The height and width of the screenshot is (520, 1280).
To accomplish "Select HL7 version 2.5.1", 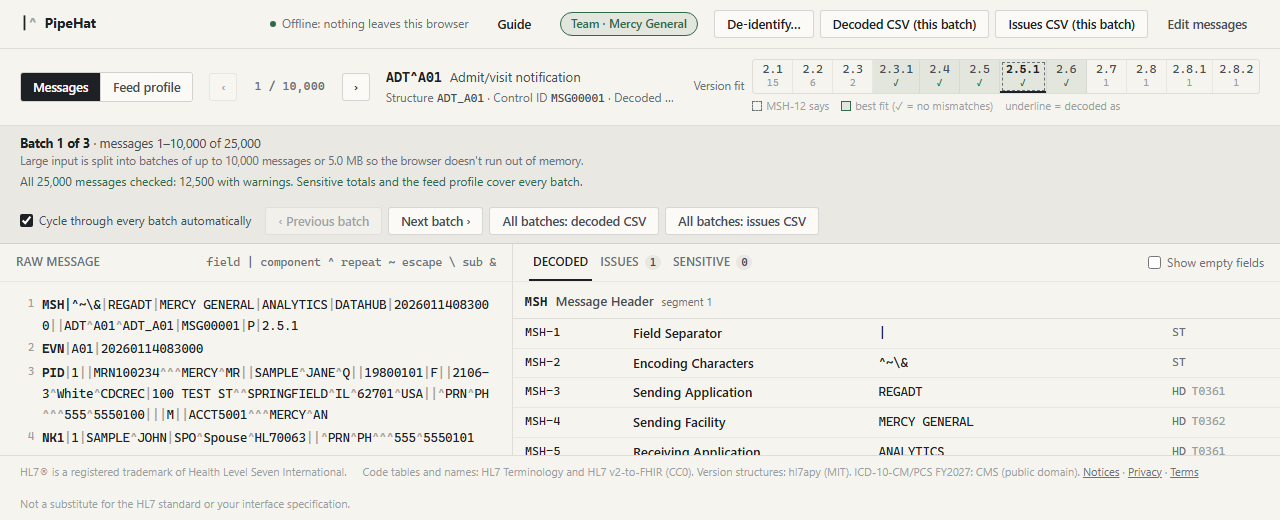I will [1023, 76].
